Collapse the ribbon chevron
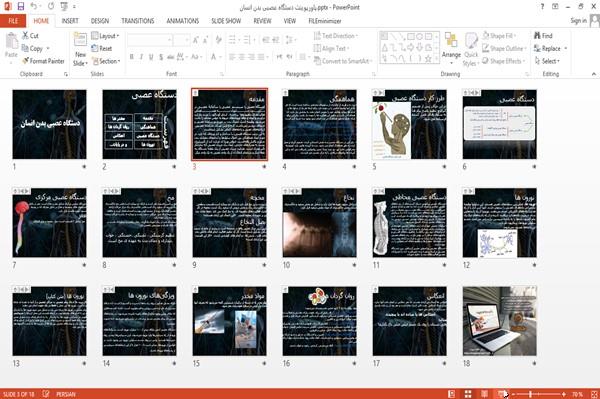 593,73
